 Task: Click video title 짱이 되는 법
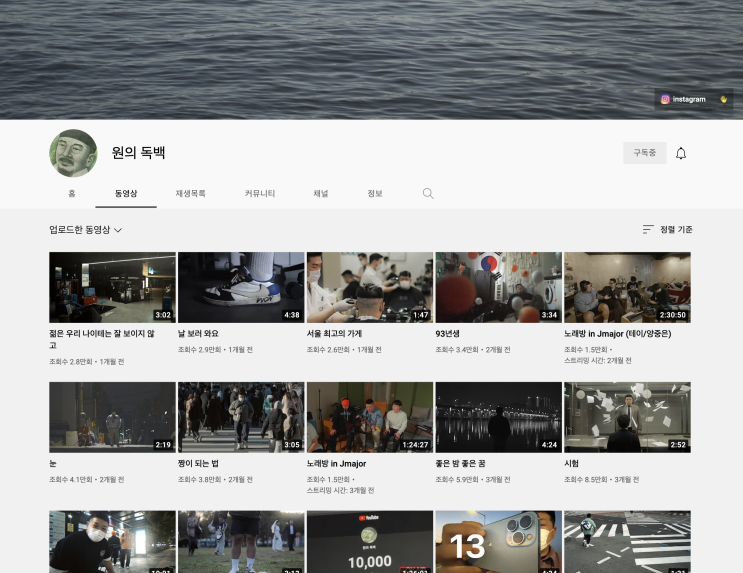(198, 464)
